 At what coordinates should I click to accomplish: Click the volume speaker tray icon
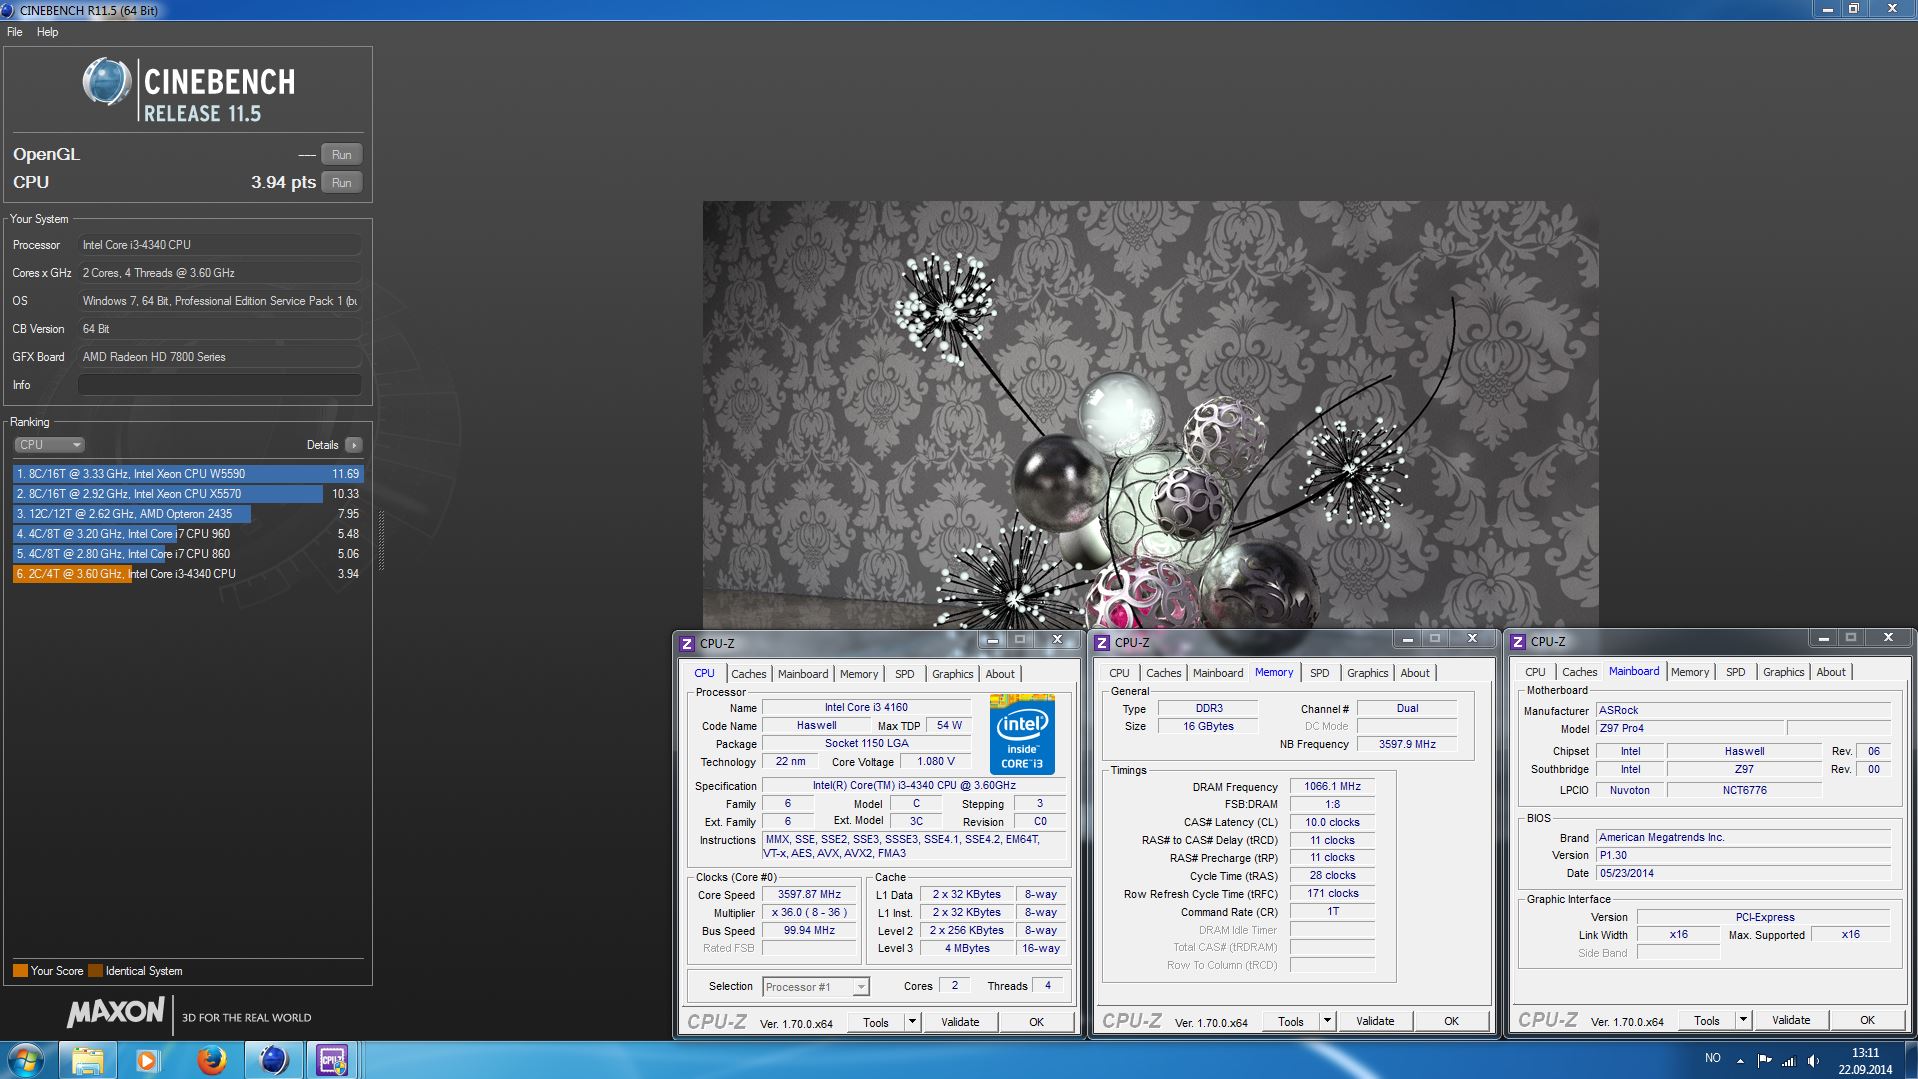point(1814,1061)
